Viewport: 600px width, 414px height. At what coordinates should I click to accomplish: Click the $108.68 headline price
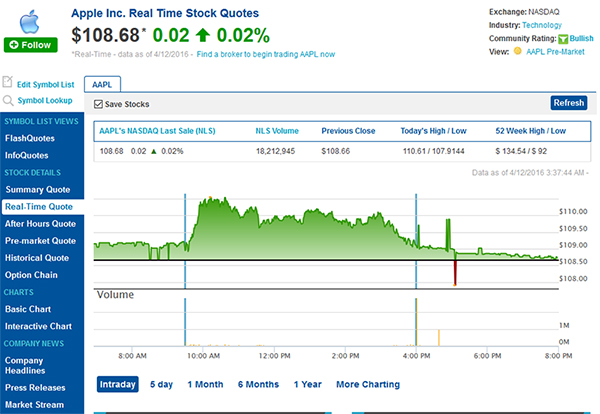[105, 35]
